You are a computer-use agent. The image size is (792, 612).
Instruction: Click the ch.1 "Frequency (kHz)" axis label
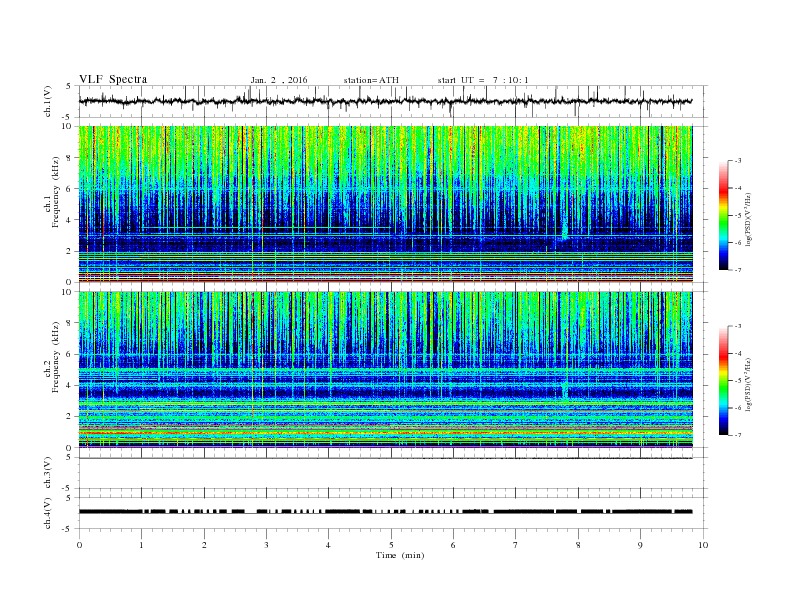pyautogui.click(x=55, y=192)
